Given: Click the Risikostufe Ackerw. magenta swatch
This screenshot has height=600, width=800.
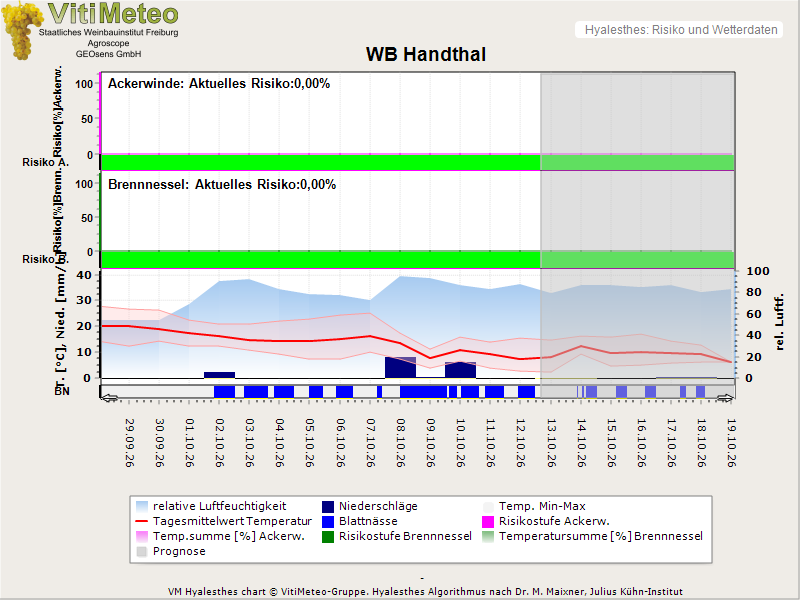Looking at the screenshot, I should [x=488, y=521].
